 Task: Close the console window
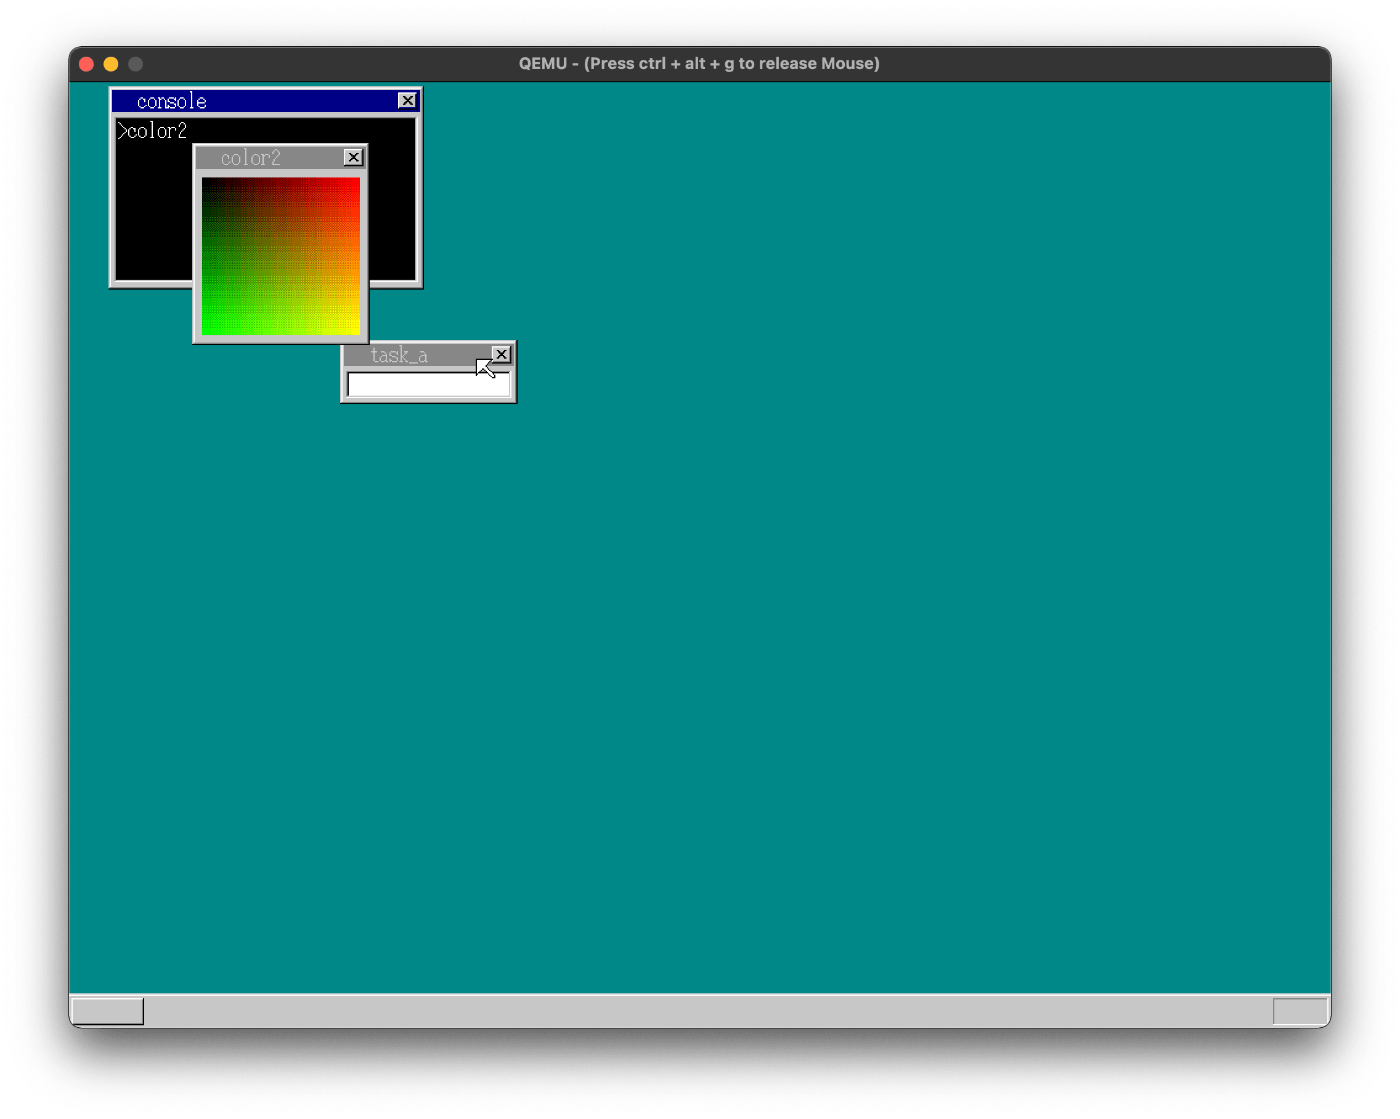(407, 101)
